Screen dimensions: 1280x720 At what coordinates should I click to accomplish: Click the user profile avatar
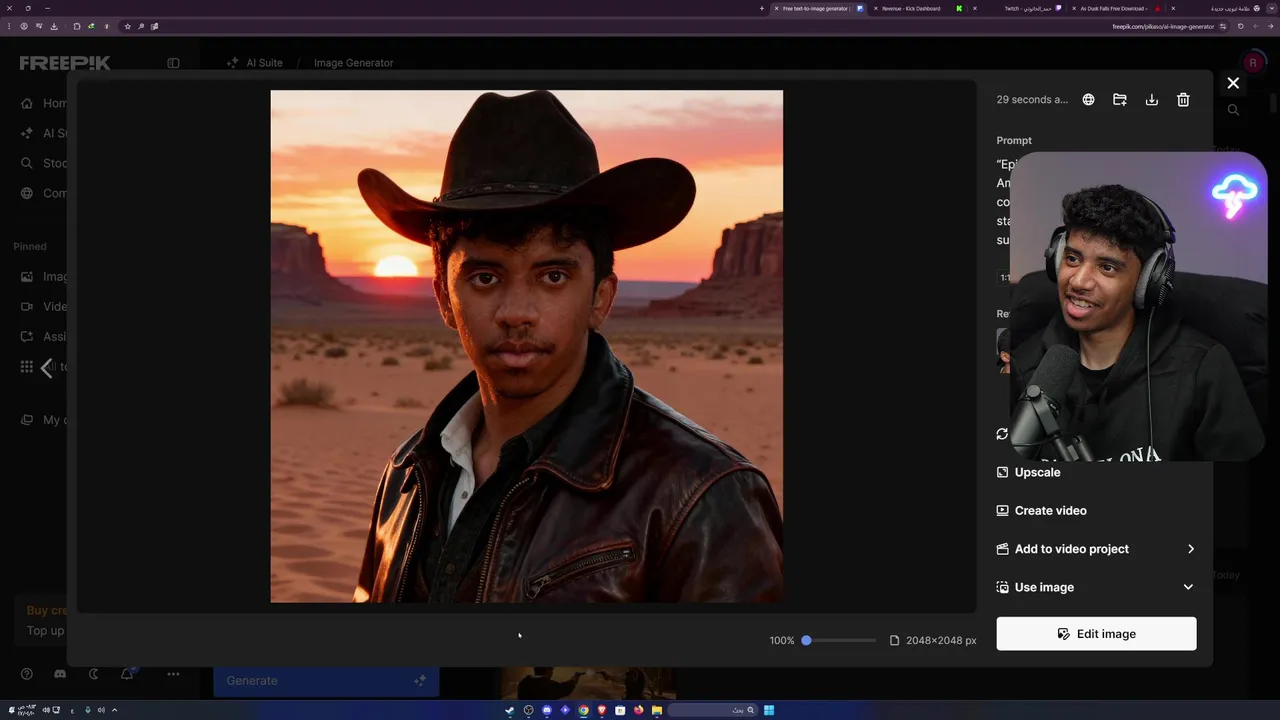click(x=1252, y=63)
